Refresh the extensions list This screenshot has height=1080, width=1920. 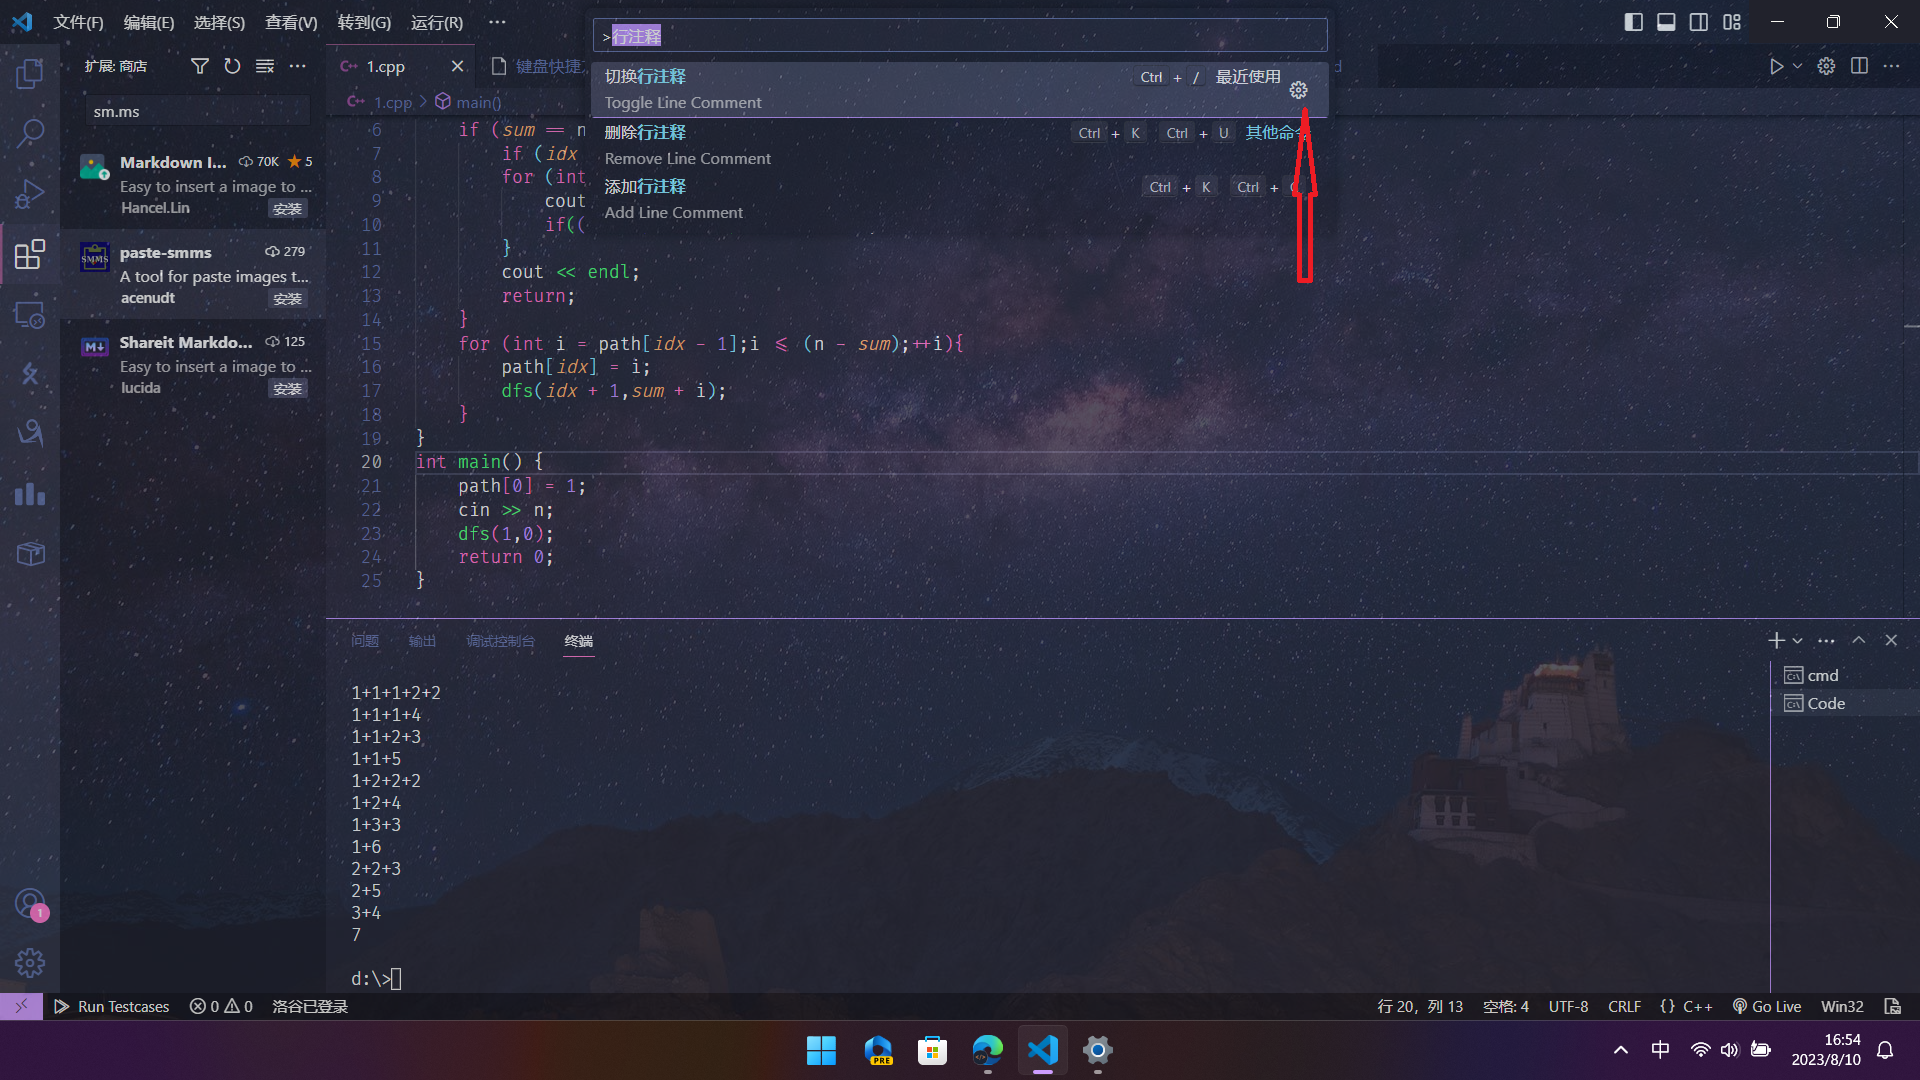point(232,66)
